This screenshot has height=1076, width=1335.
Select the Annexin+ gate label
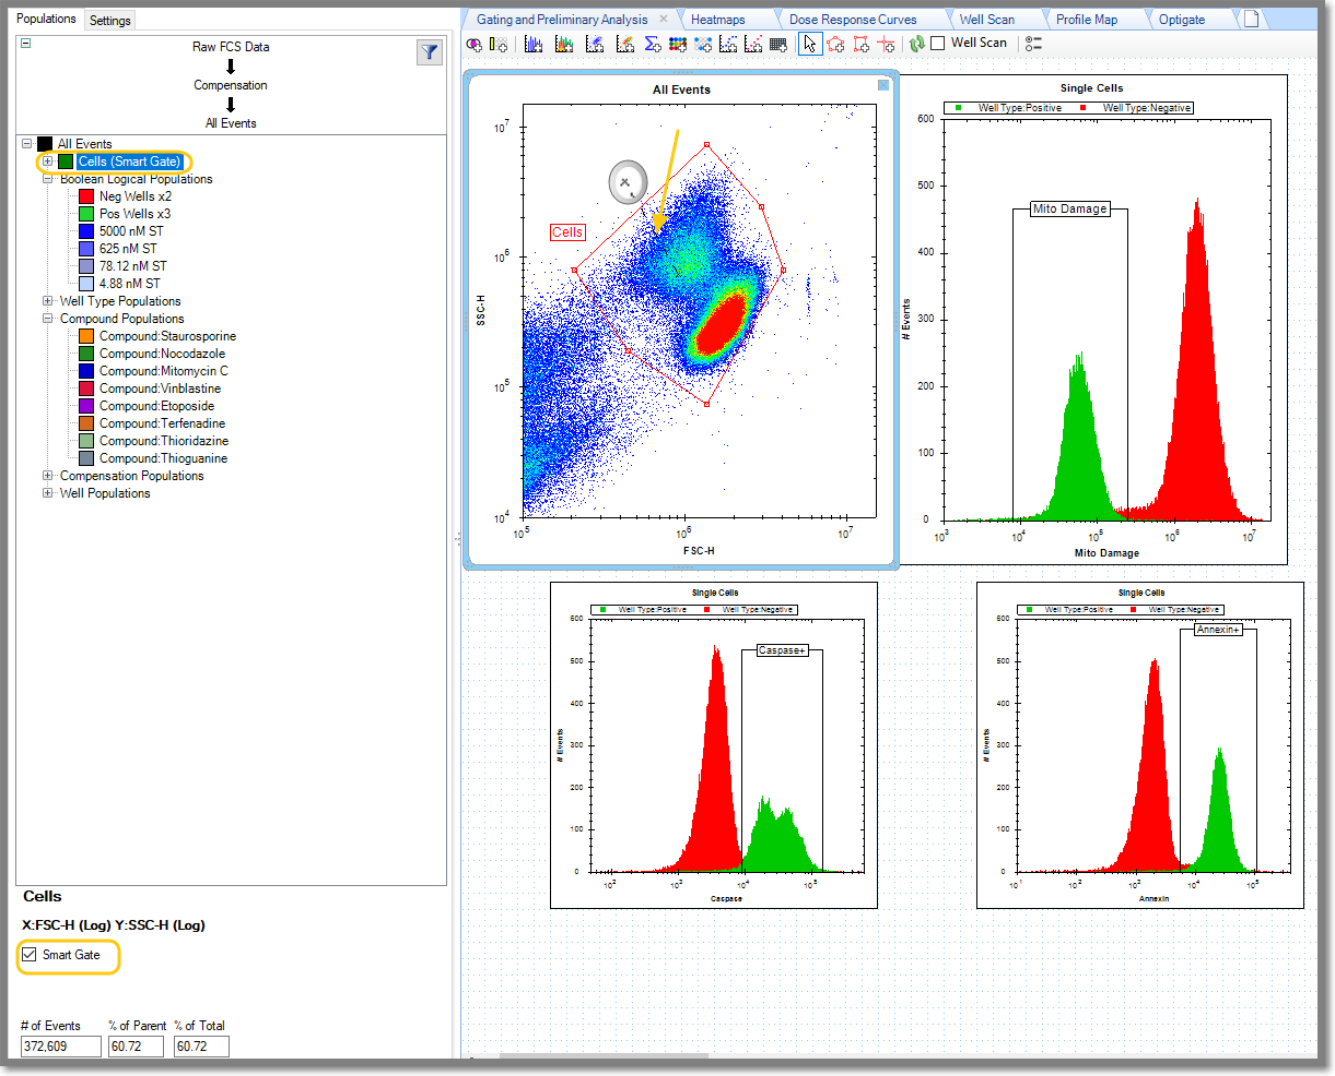[x=1218, y=630]
